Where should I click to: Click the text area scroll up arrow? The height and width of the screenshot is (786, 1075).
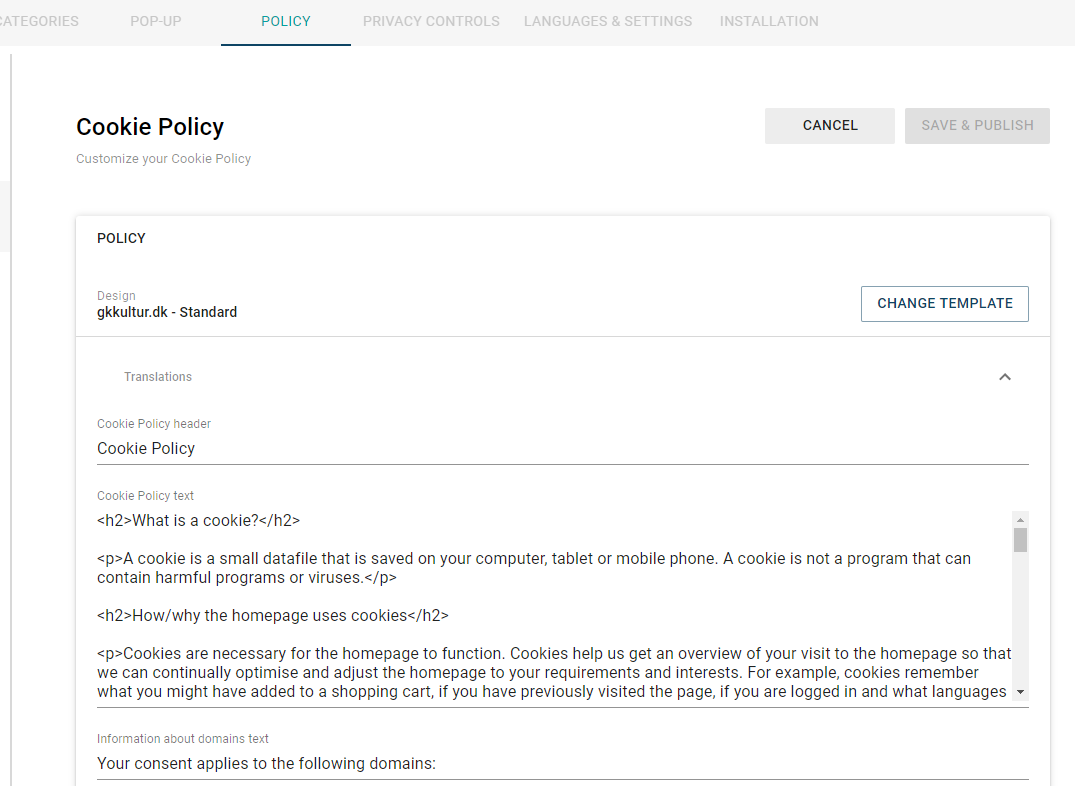(1020, 520)
